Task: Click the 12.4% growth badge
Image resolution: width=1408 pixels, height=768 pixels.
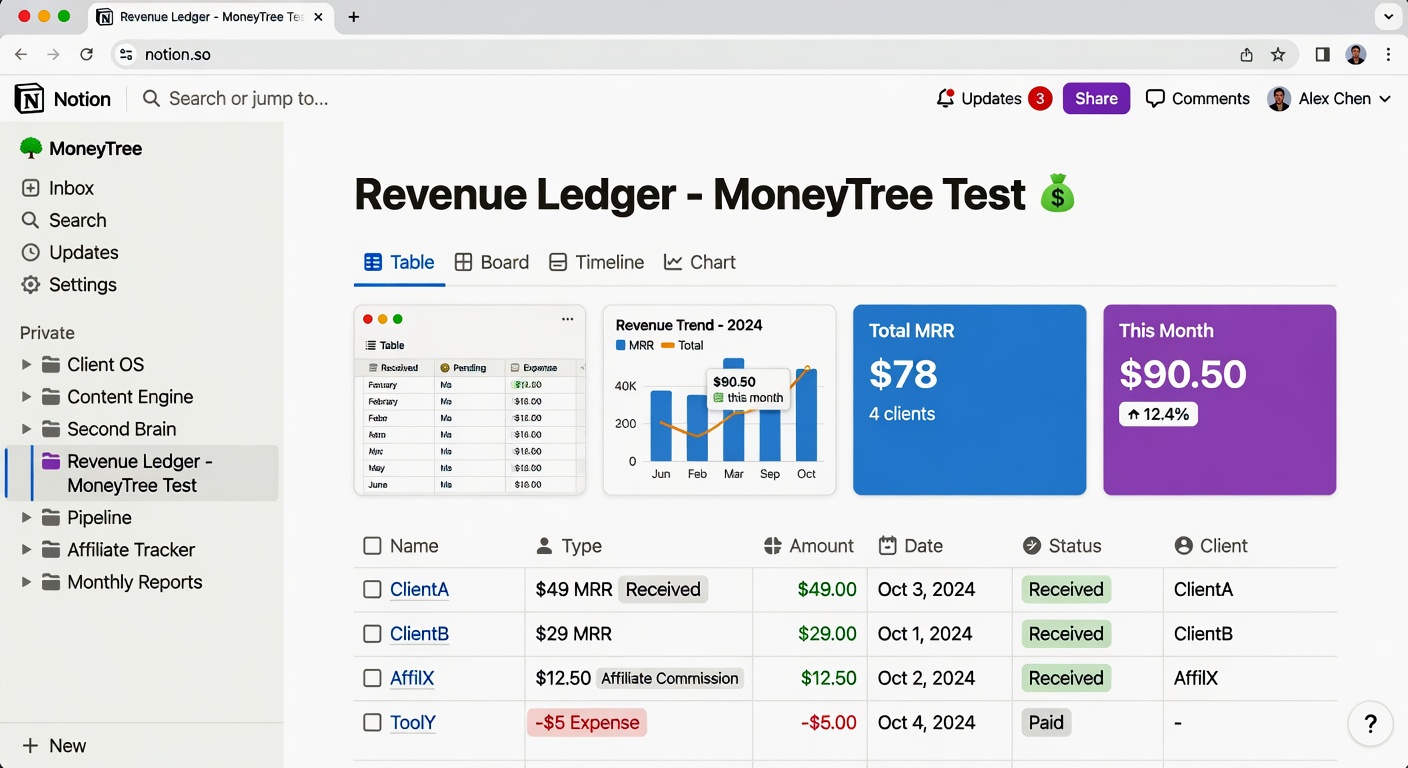Action: pos(1158,414)
